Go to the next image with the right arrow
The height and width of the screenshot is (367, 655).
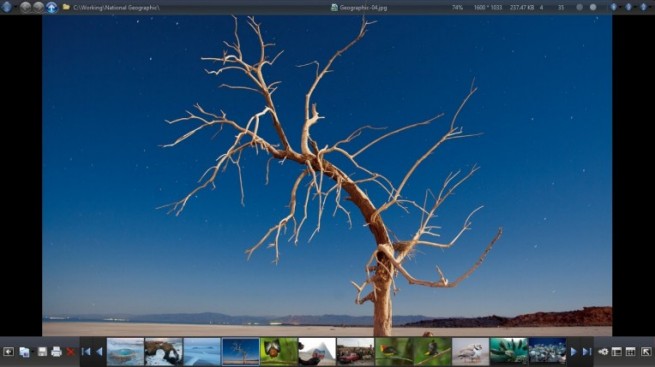(x=574, y=352)
